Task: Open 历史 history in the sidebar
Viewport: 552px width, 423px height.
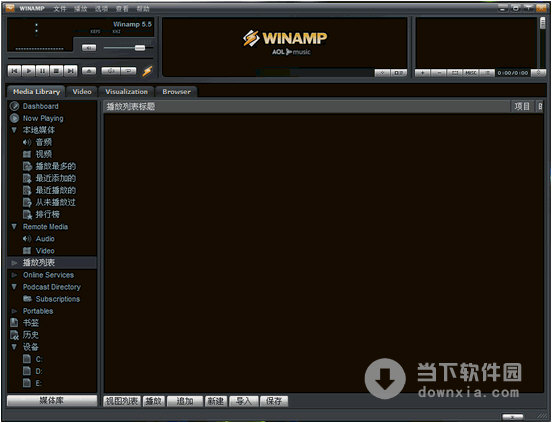Action: [31, 335]
